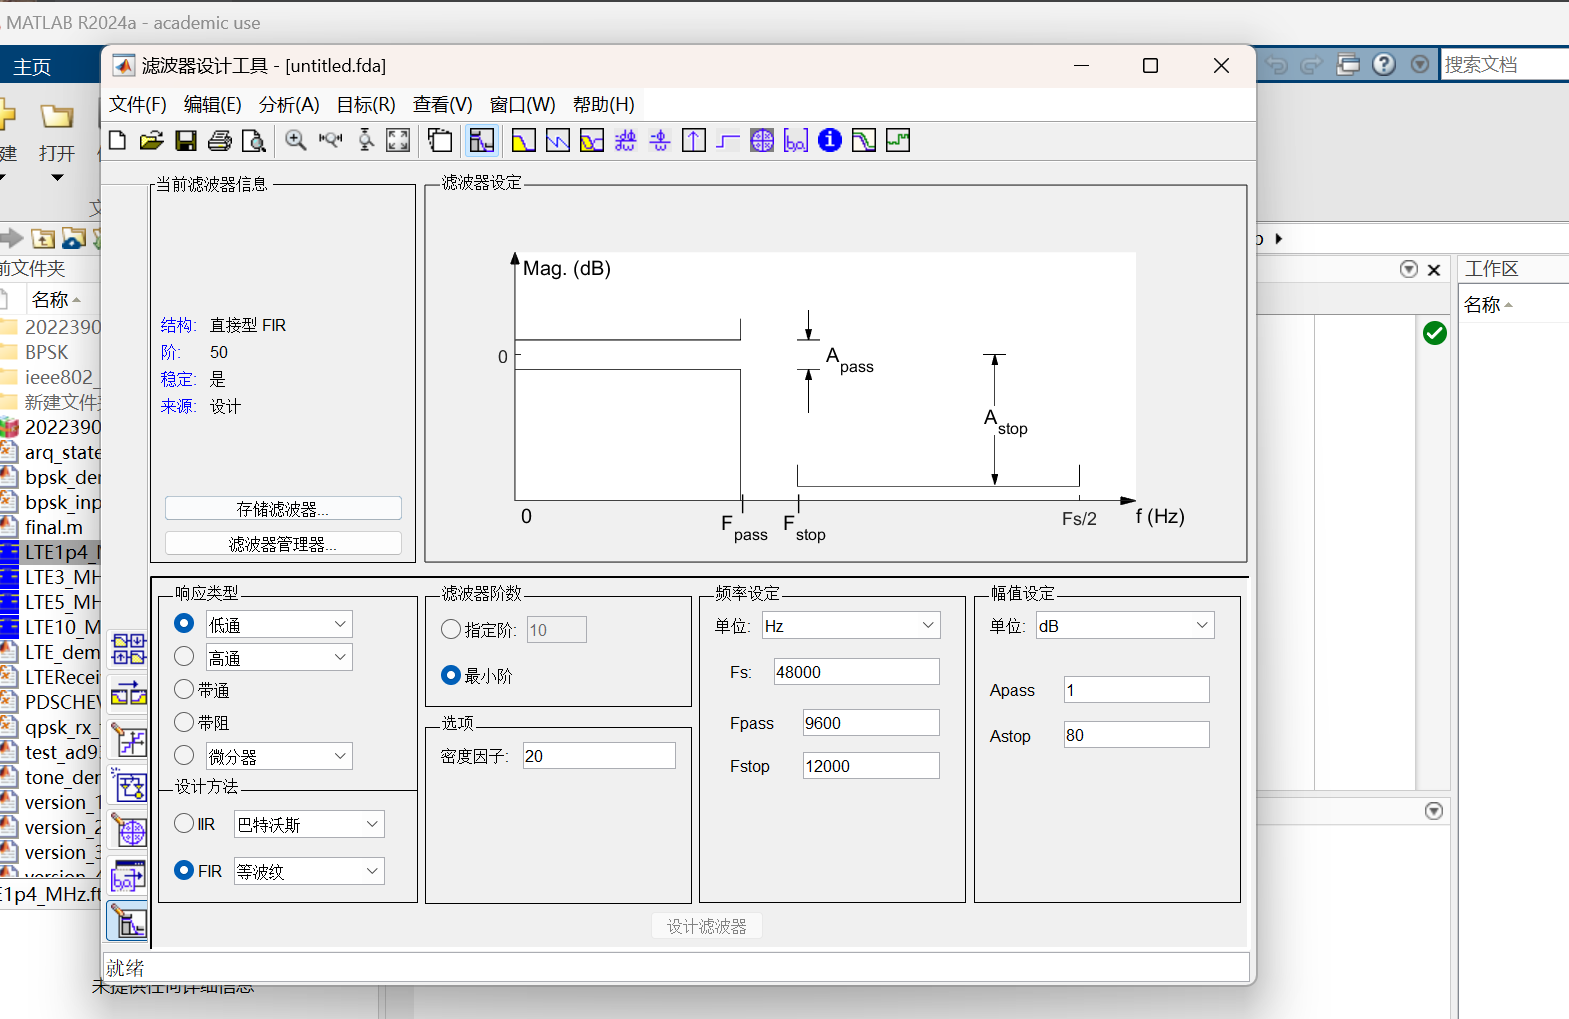Show Magnitude Response plot icon
This screenshot has height=1019, width=1569.
pyautogui.click(x=523, y=141)
